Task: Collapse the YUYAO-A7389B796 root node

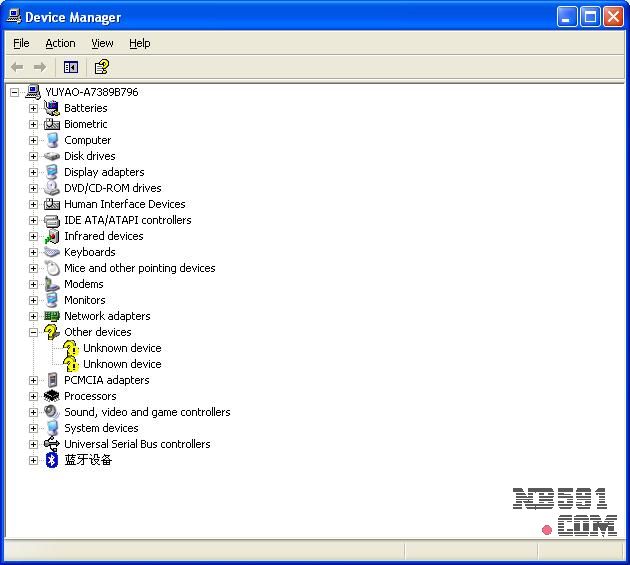Action: click(14, 92)
